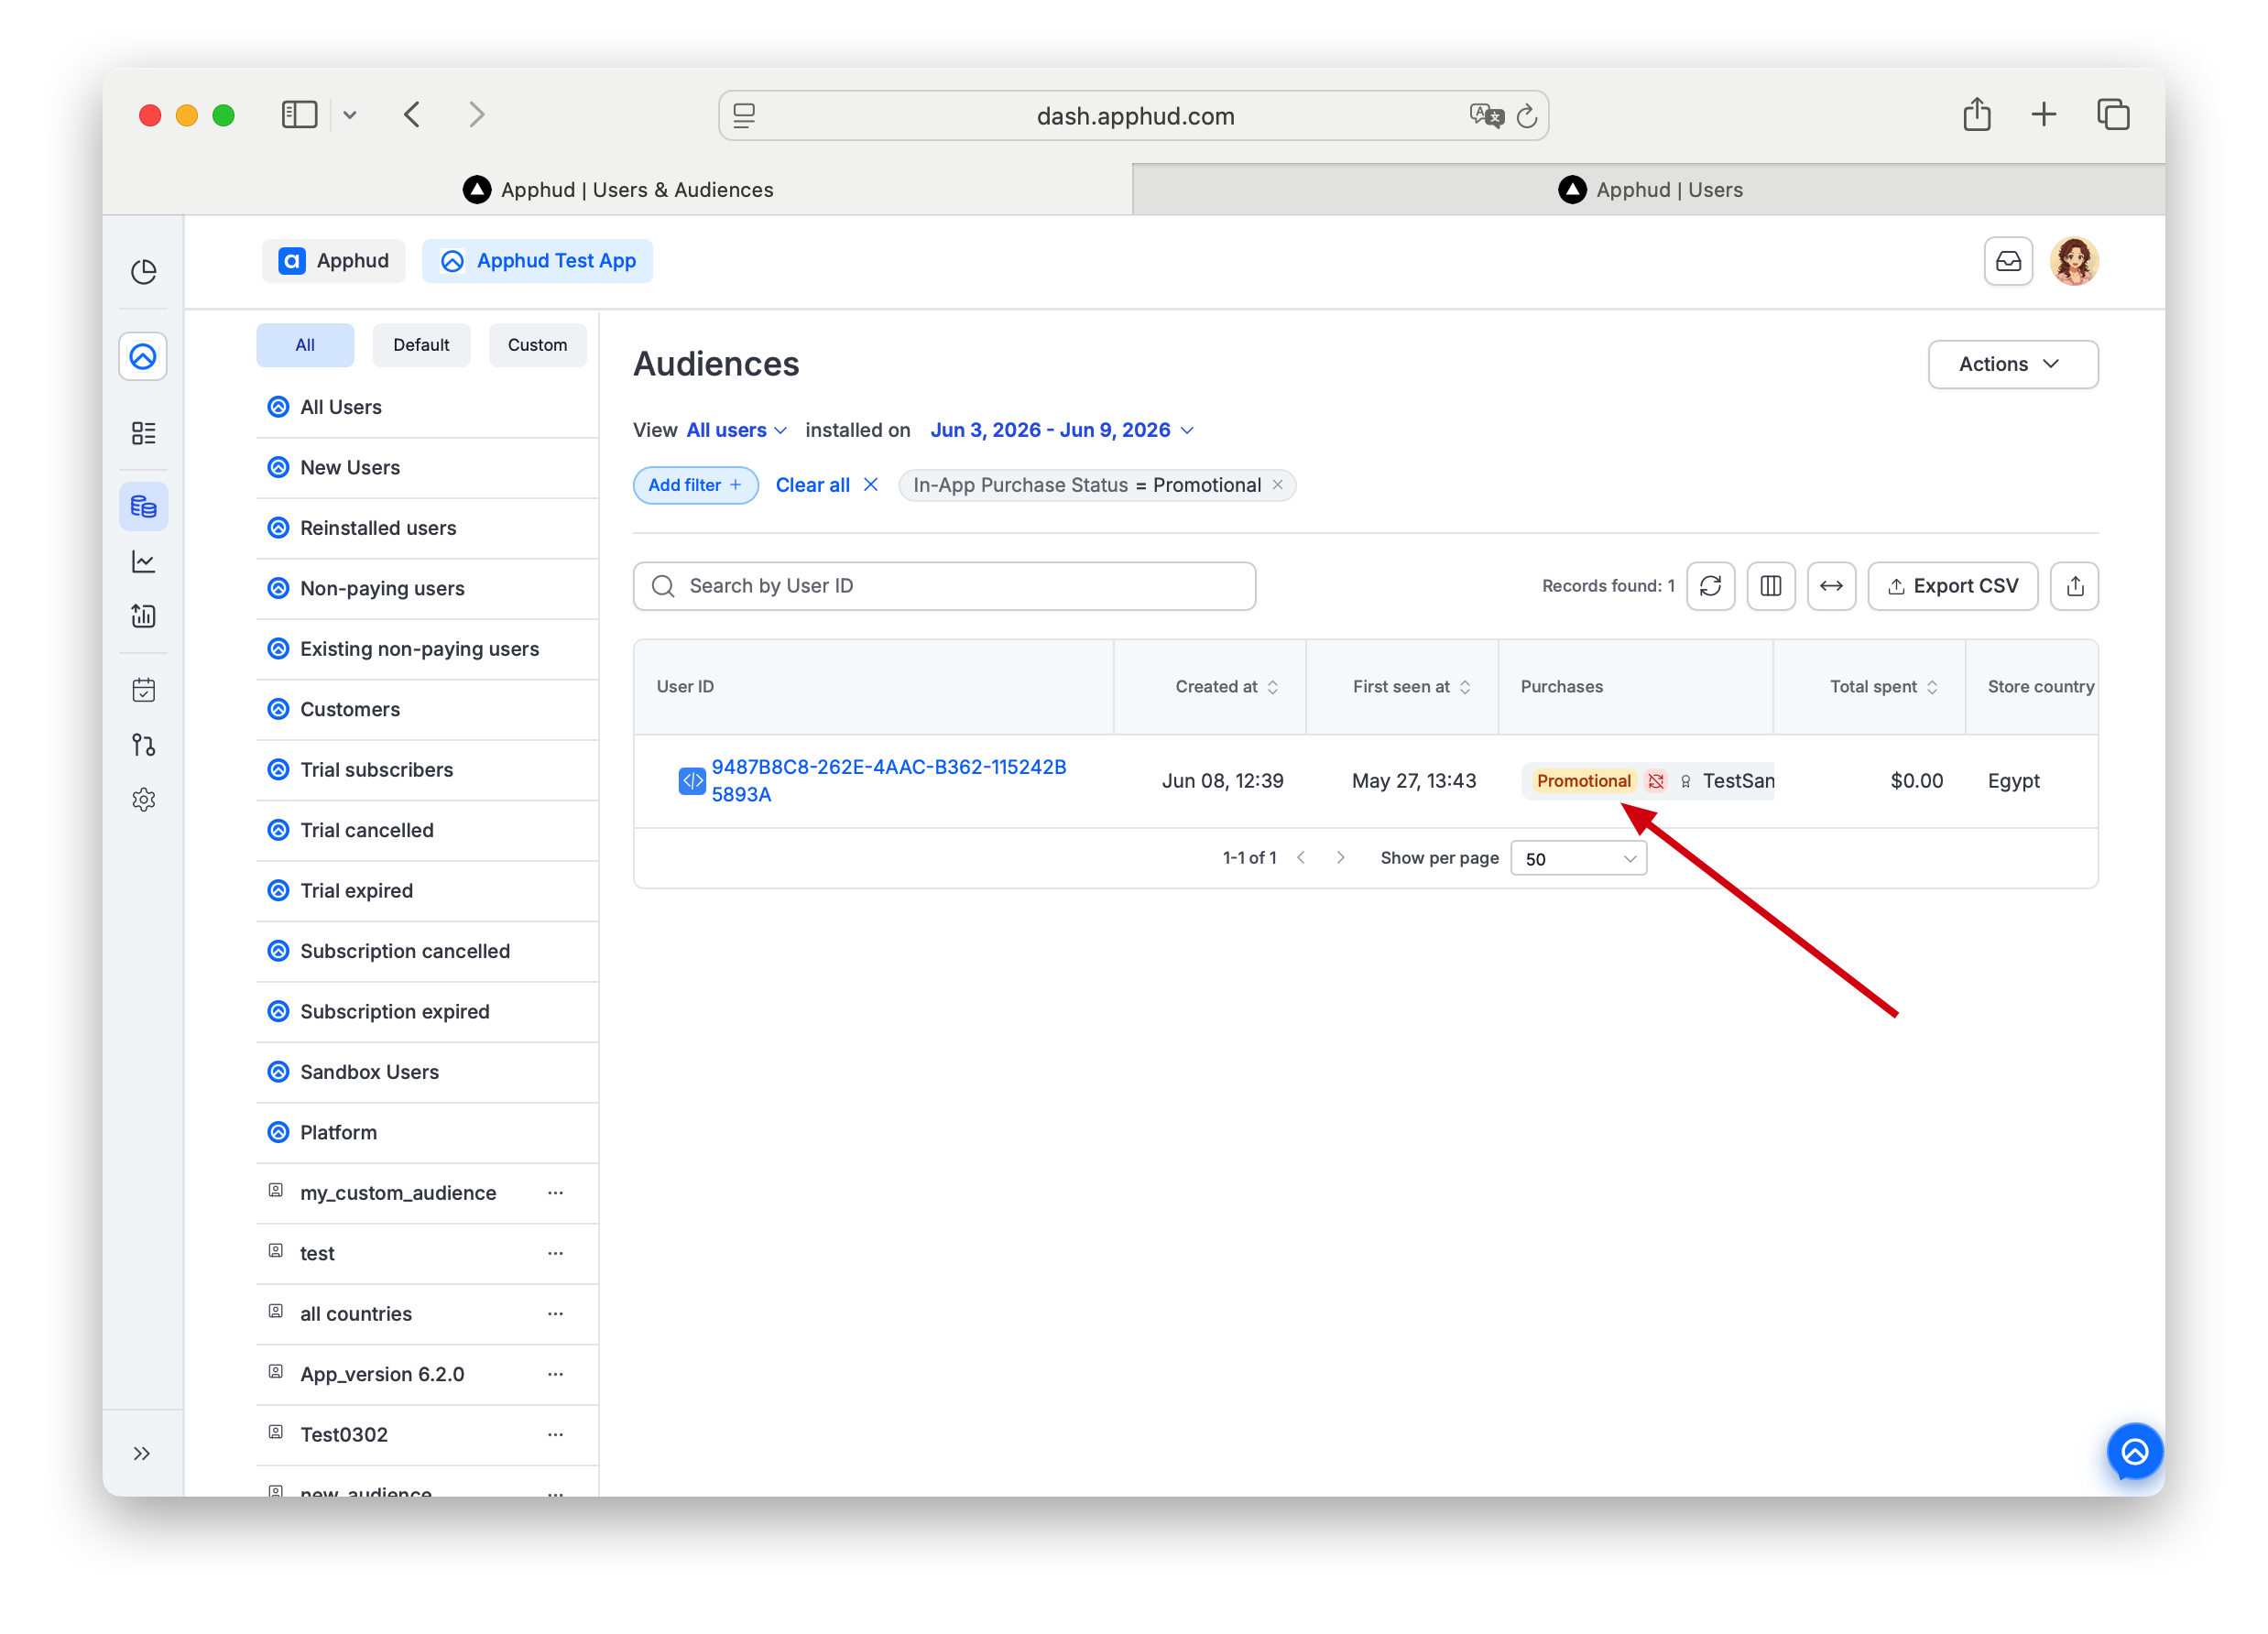Screen dimensions: 2268x1634
Task: Open the All users view dropdown
Action: click(x=736, y=430)
